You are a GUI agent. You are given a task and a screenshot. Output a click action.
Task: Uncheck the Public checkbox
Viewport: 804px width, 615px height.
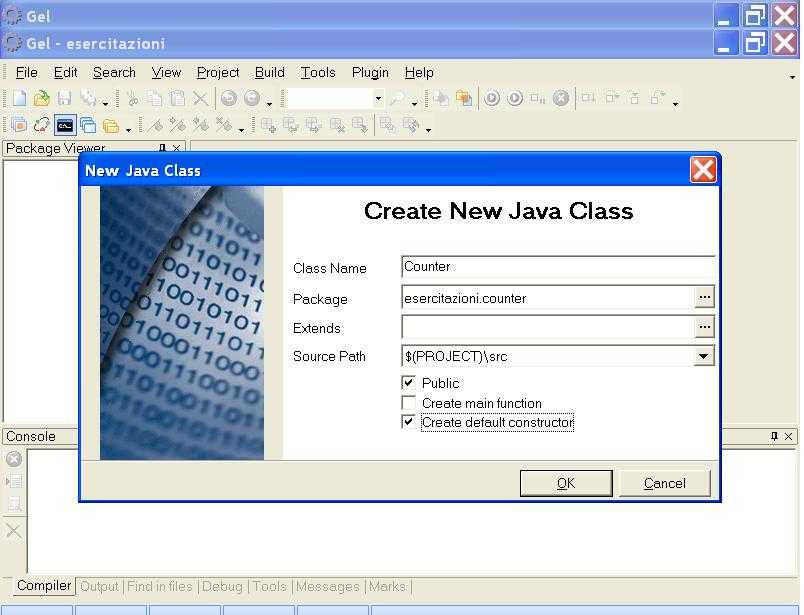tap(408, 383)
